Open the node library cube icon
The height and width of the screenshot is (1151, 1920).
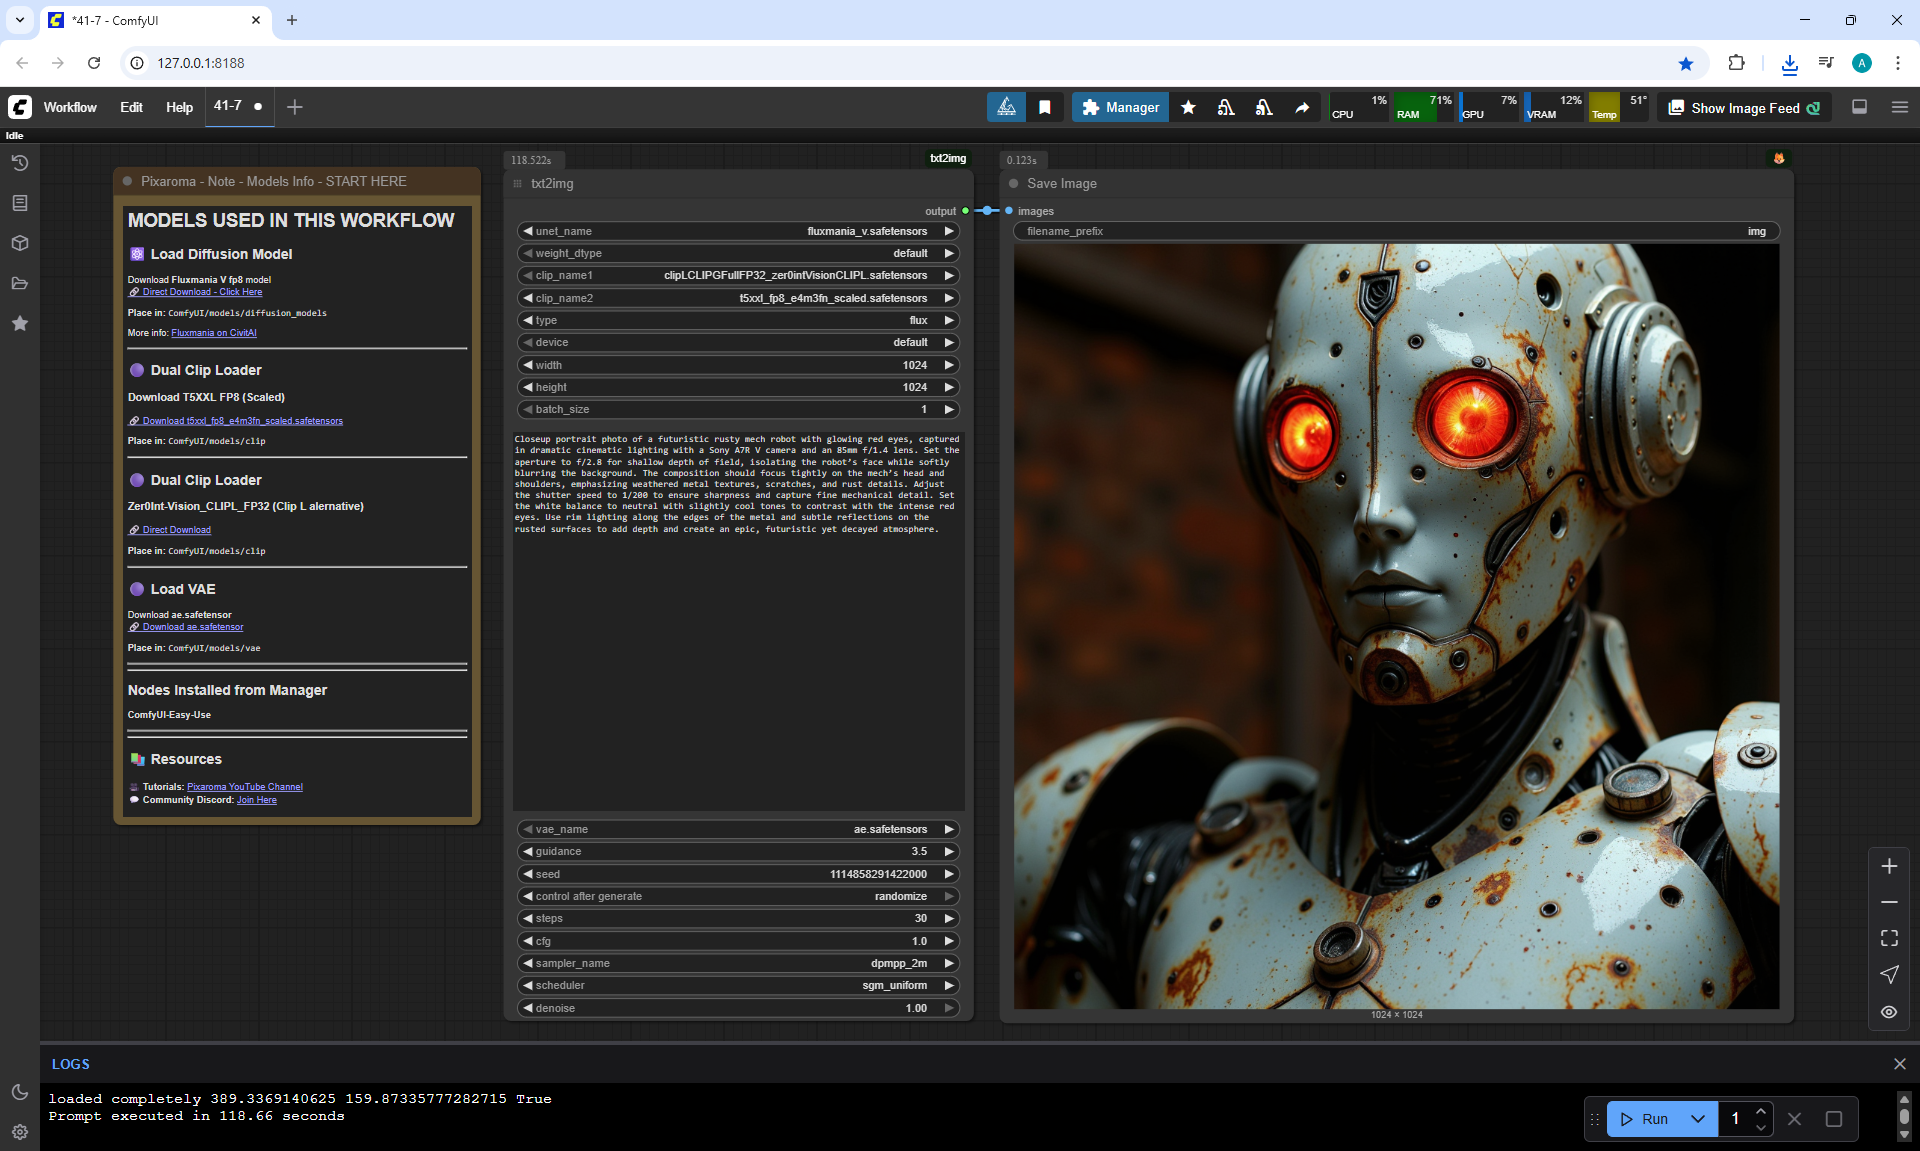tap(19, 243)
